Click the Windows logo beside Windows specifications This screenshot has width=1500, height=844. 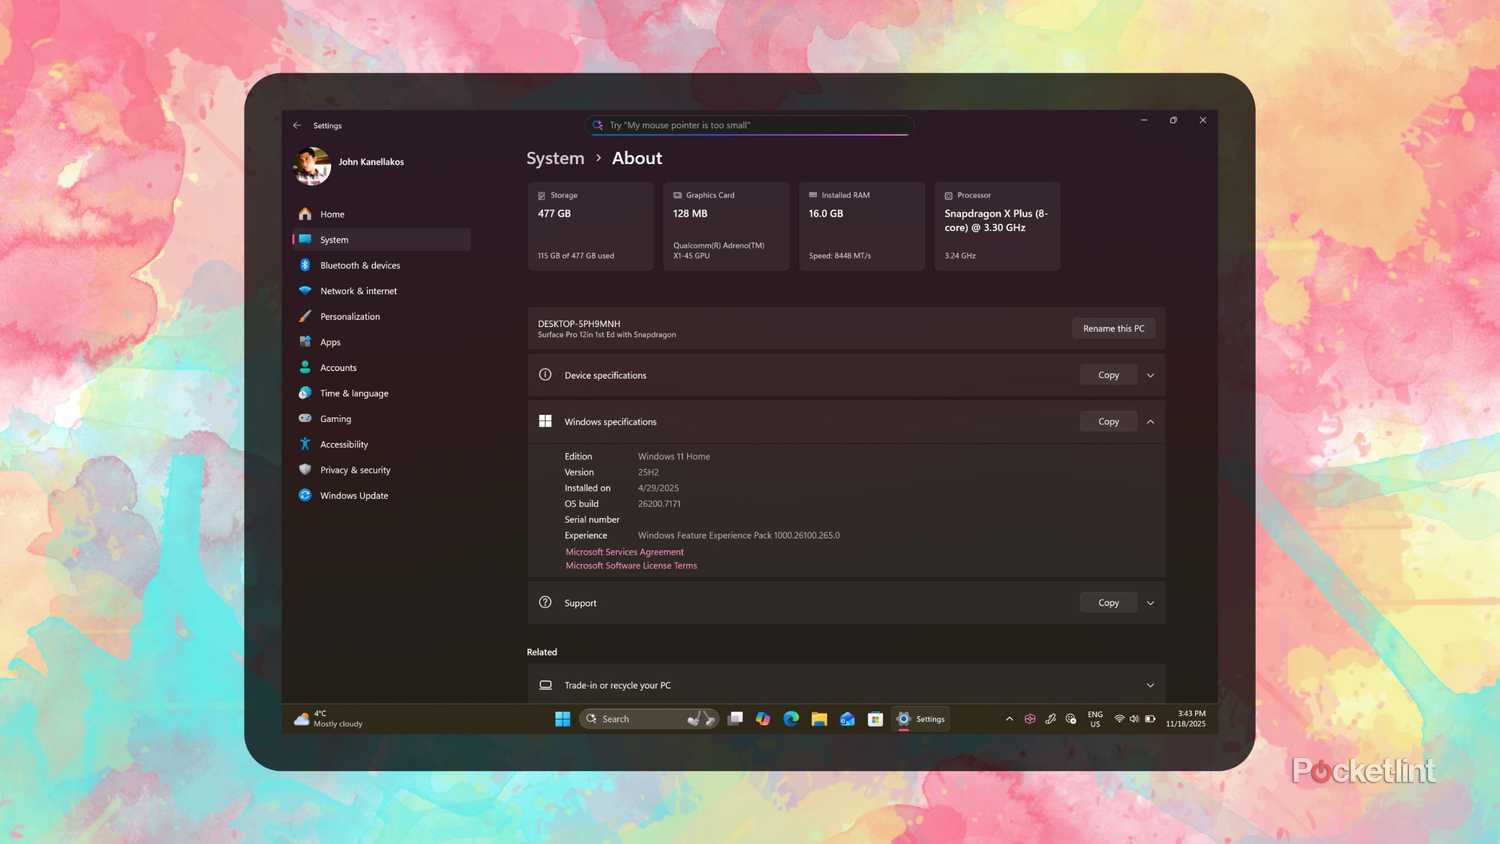coord(545,421)
